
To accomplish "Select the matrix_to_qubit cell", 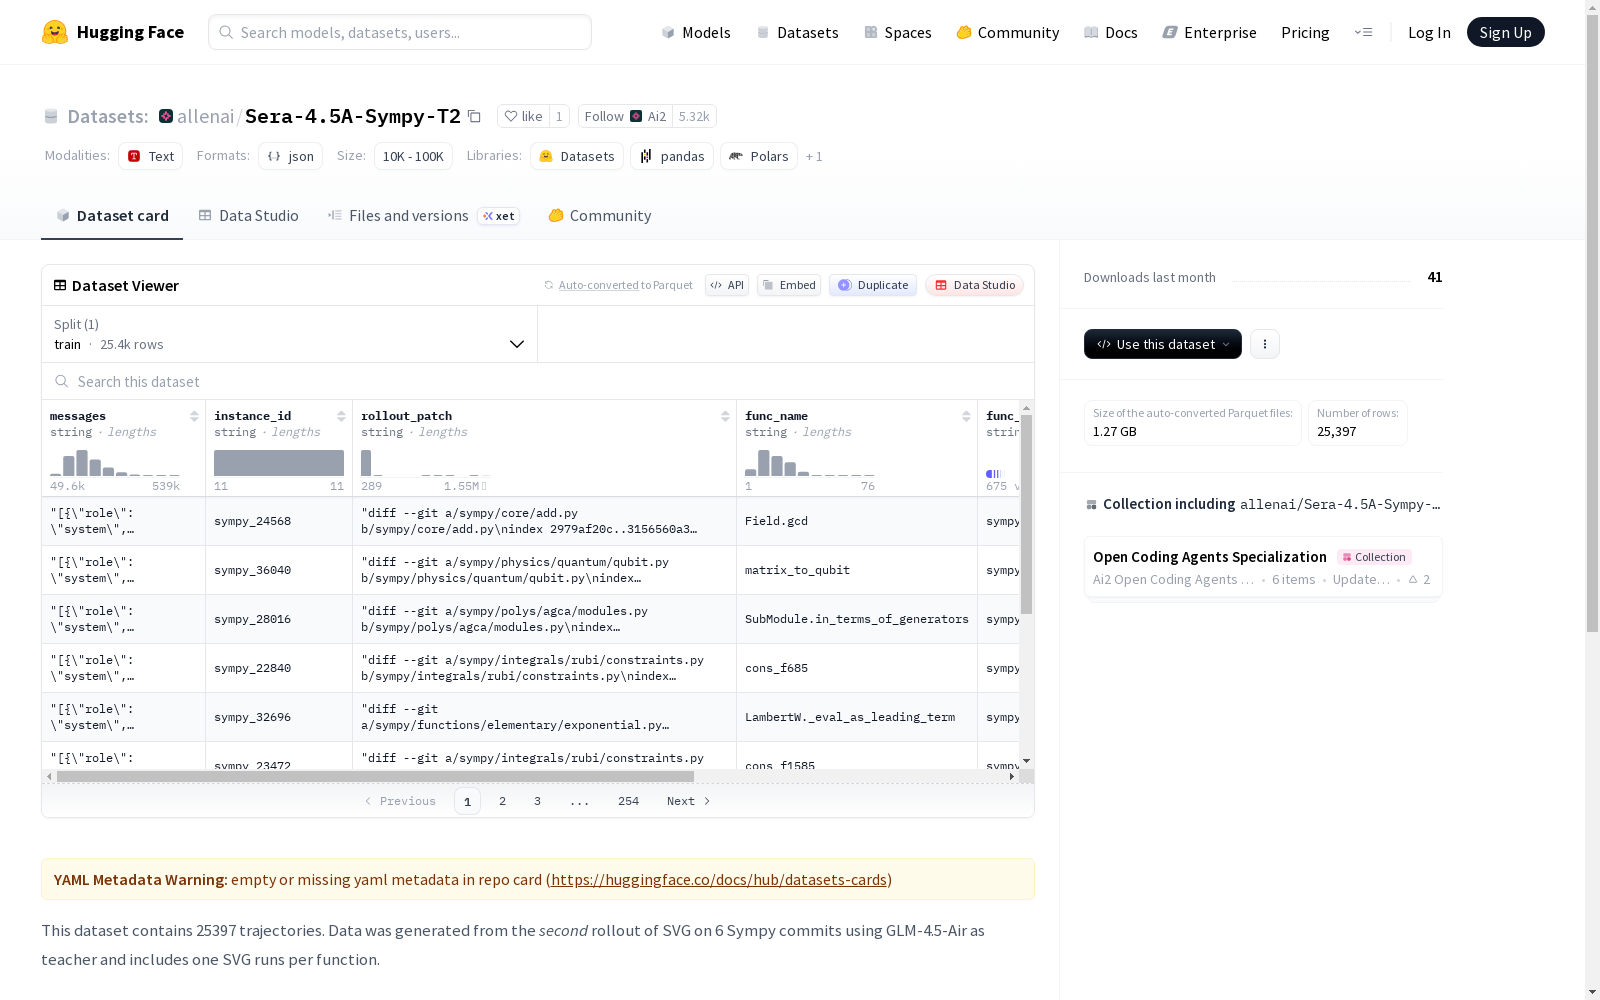I will [x=857, y=570].
